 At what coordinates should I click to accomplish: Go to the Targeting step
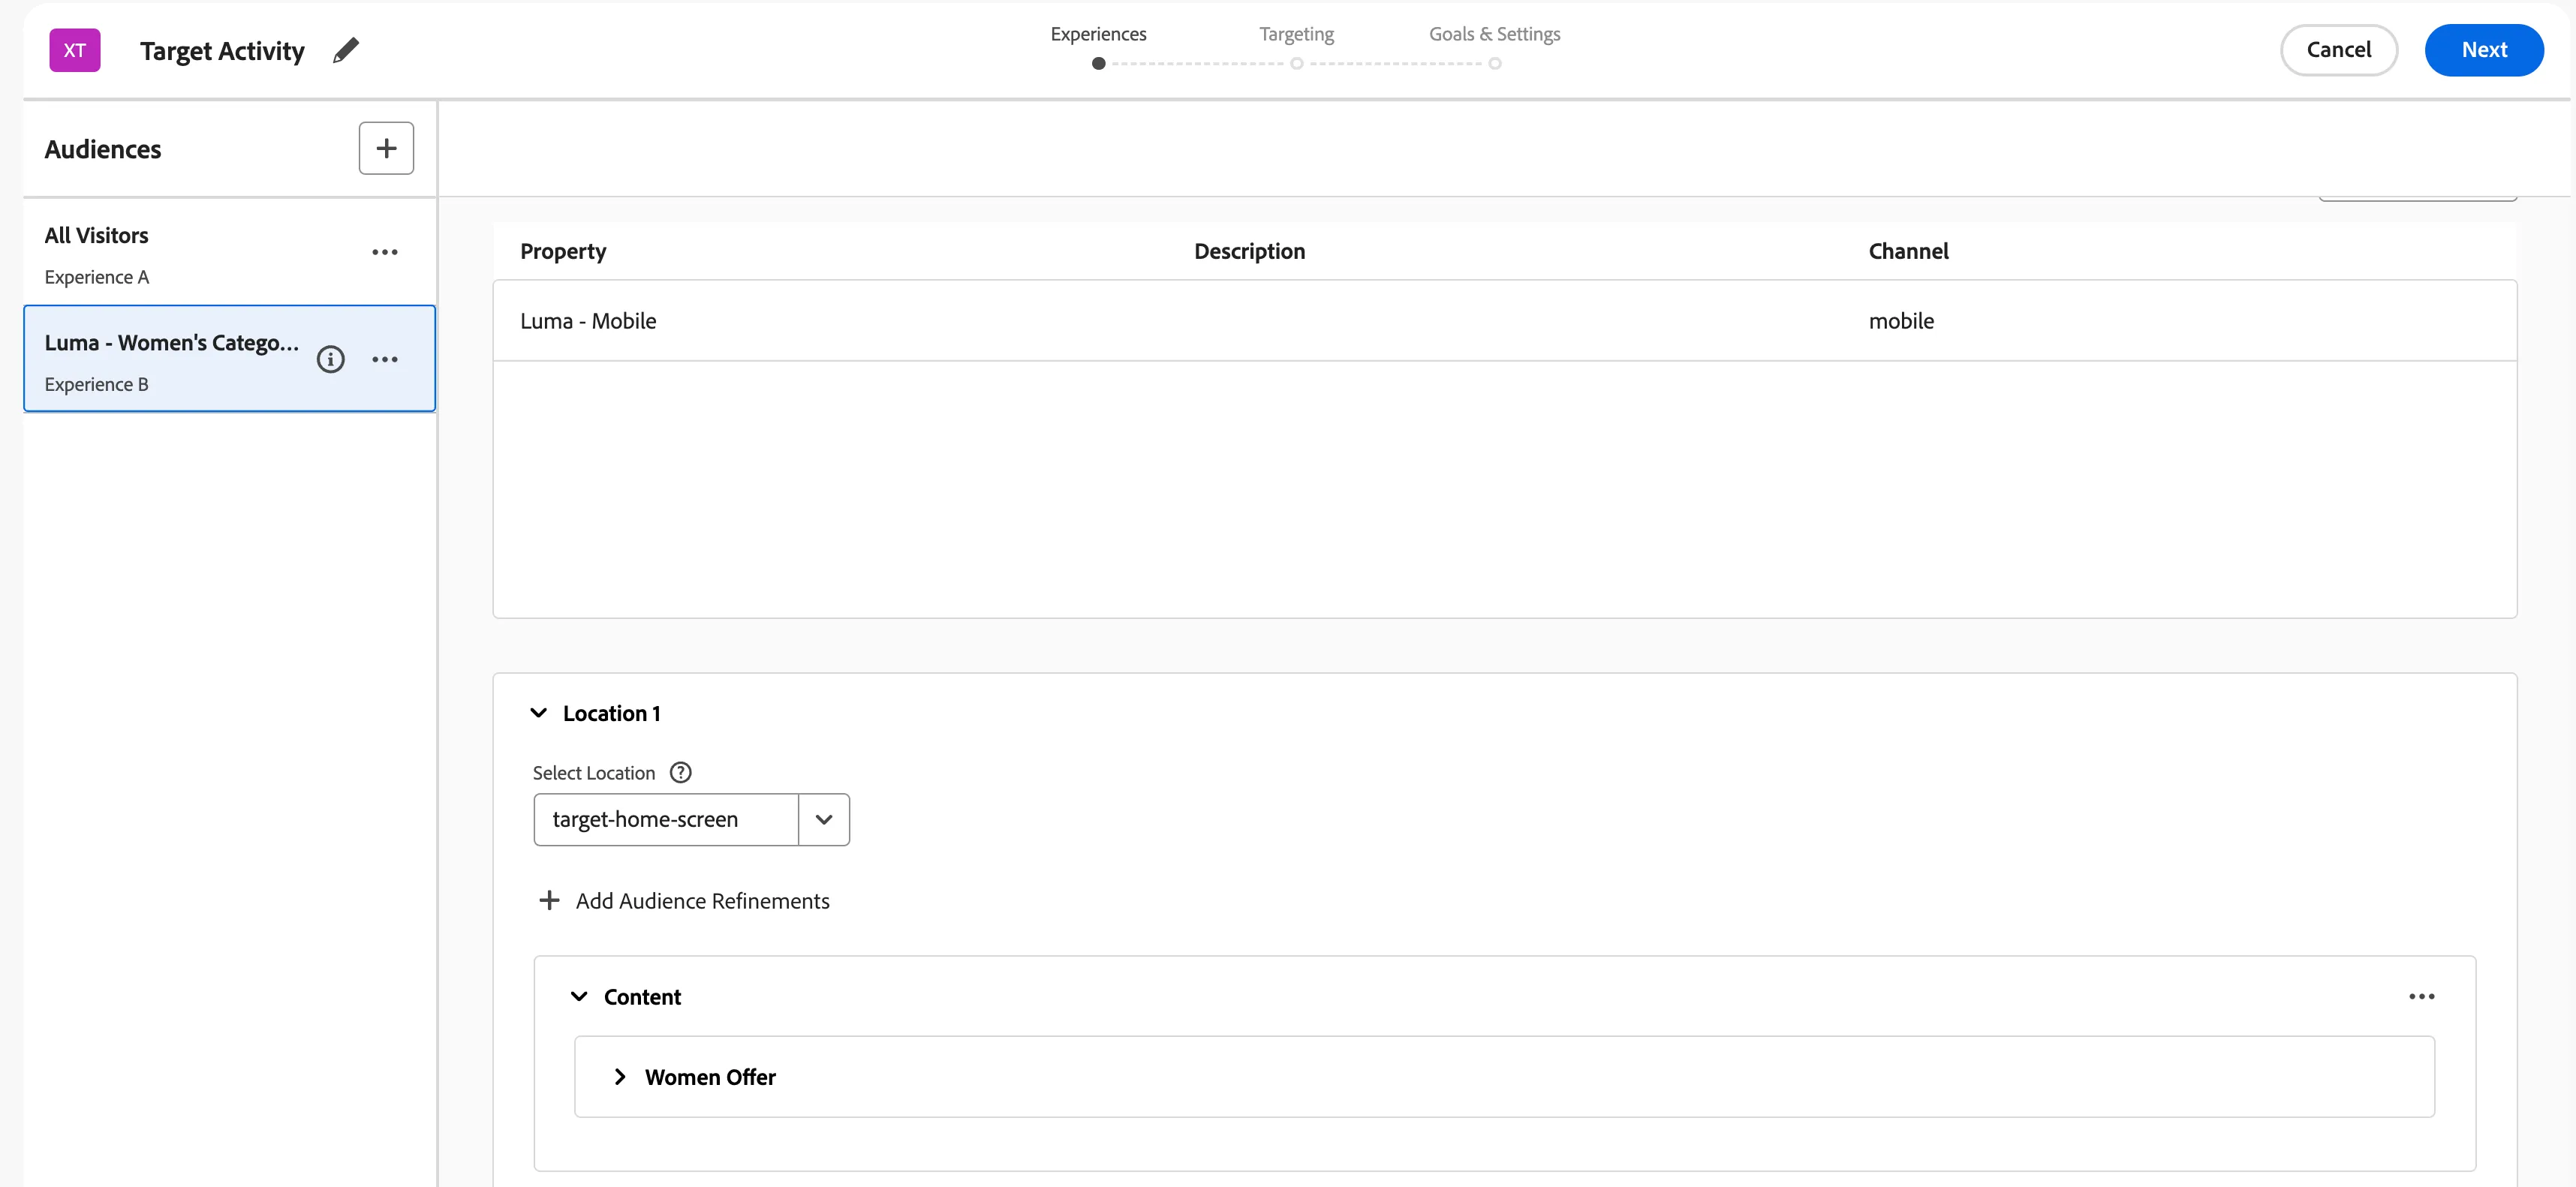(1296, 34)
